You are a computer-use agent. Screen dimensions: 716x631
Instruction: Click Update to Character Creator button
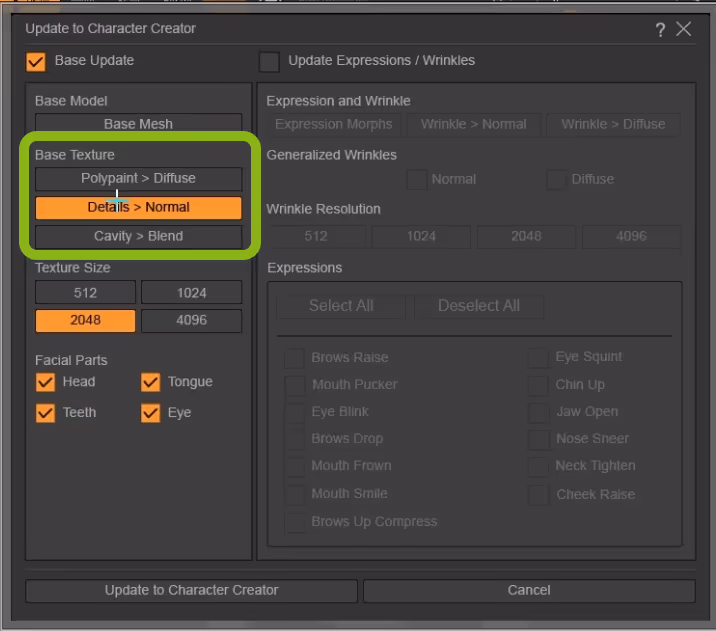pyautogui.click(x=191, y=590)
